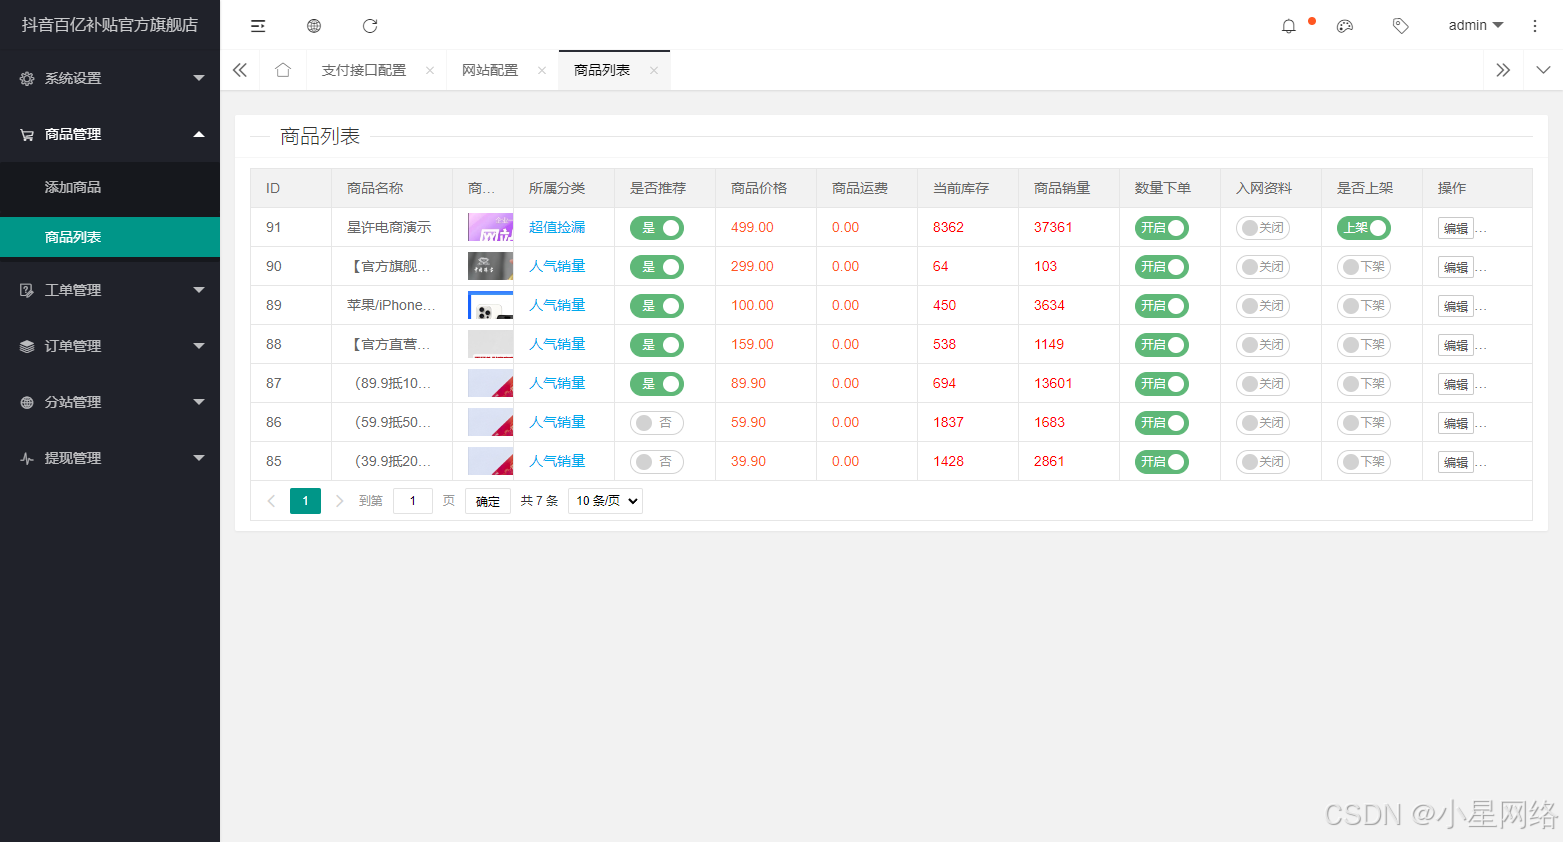Click the previous page arrow in pagination

tap(271, 501)
